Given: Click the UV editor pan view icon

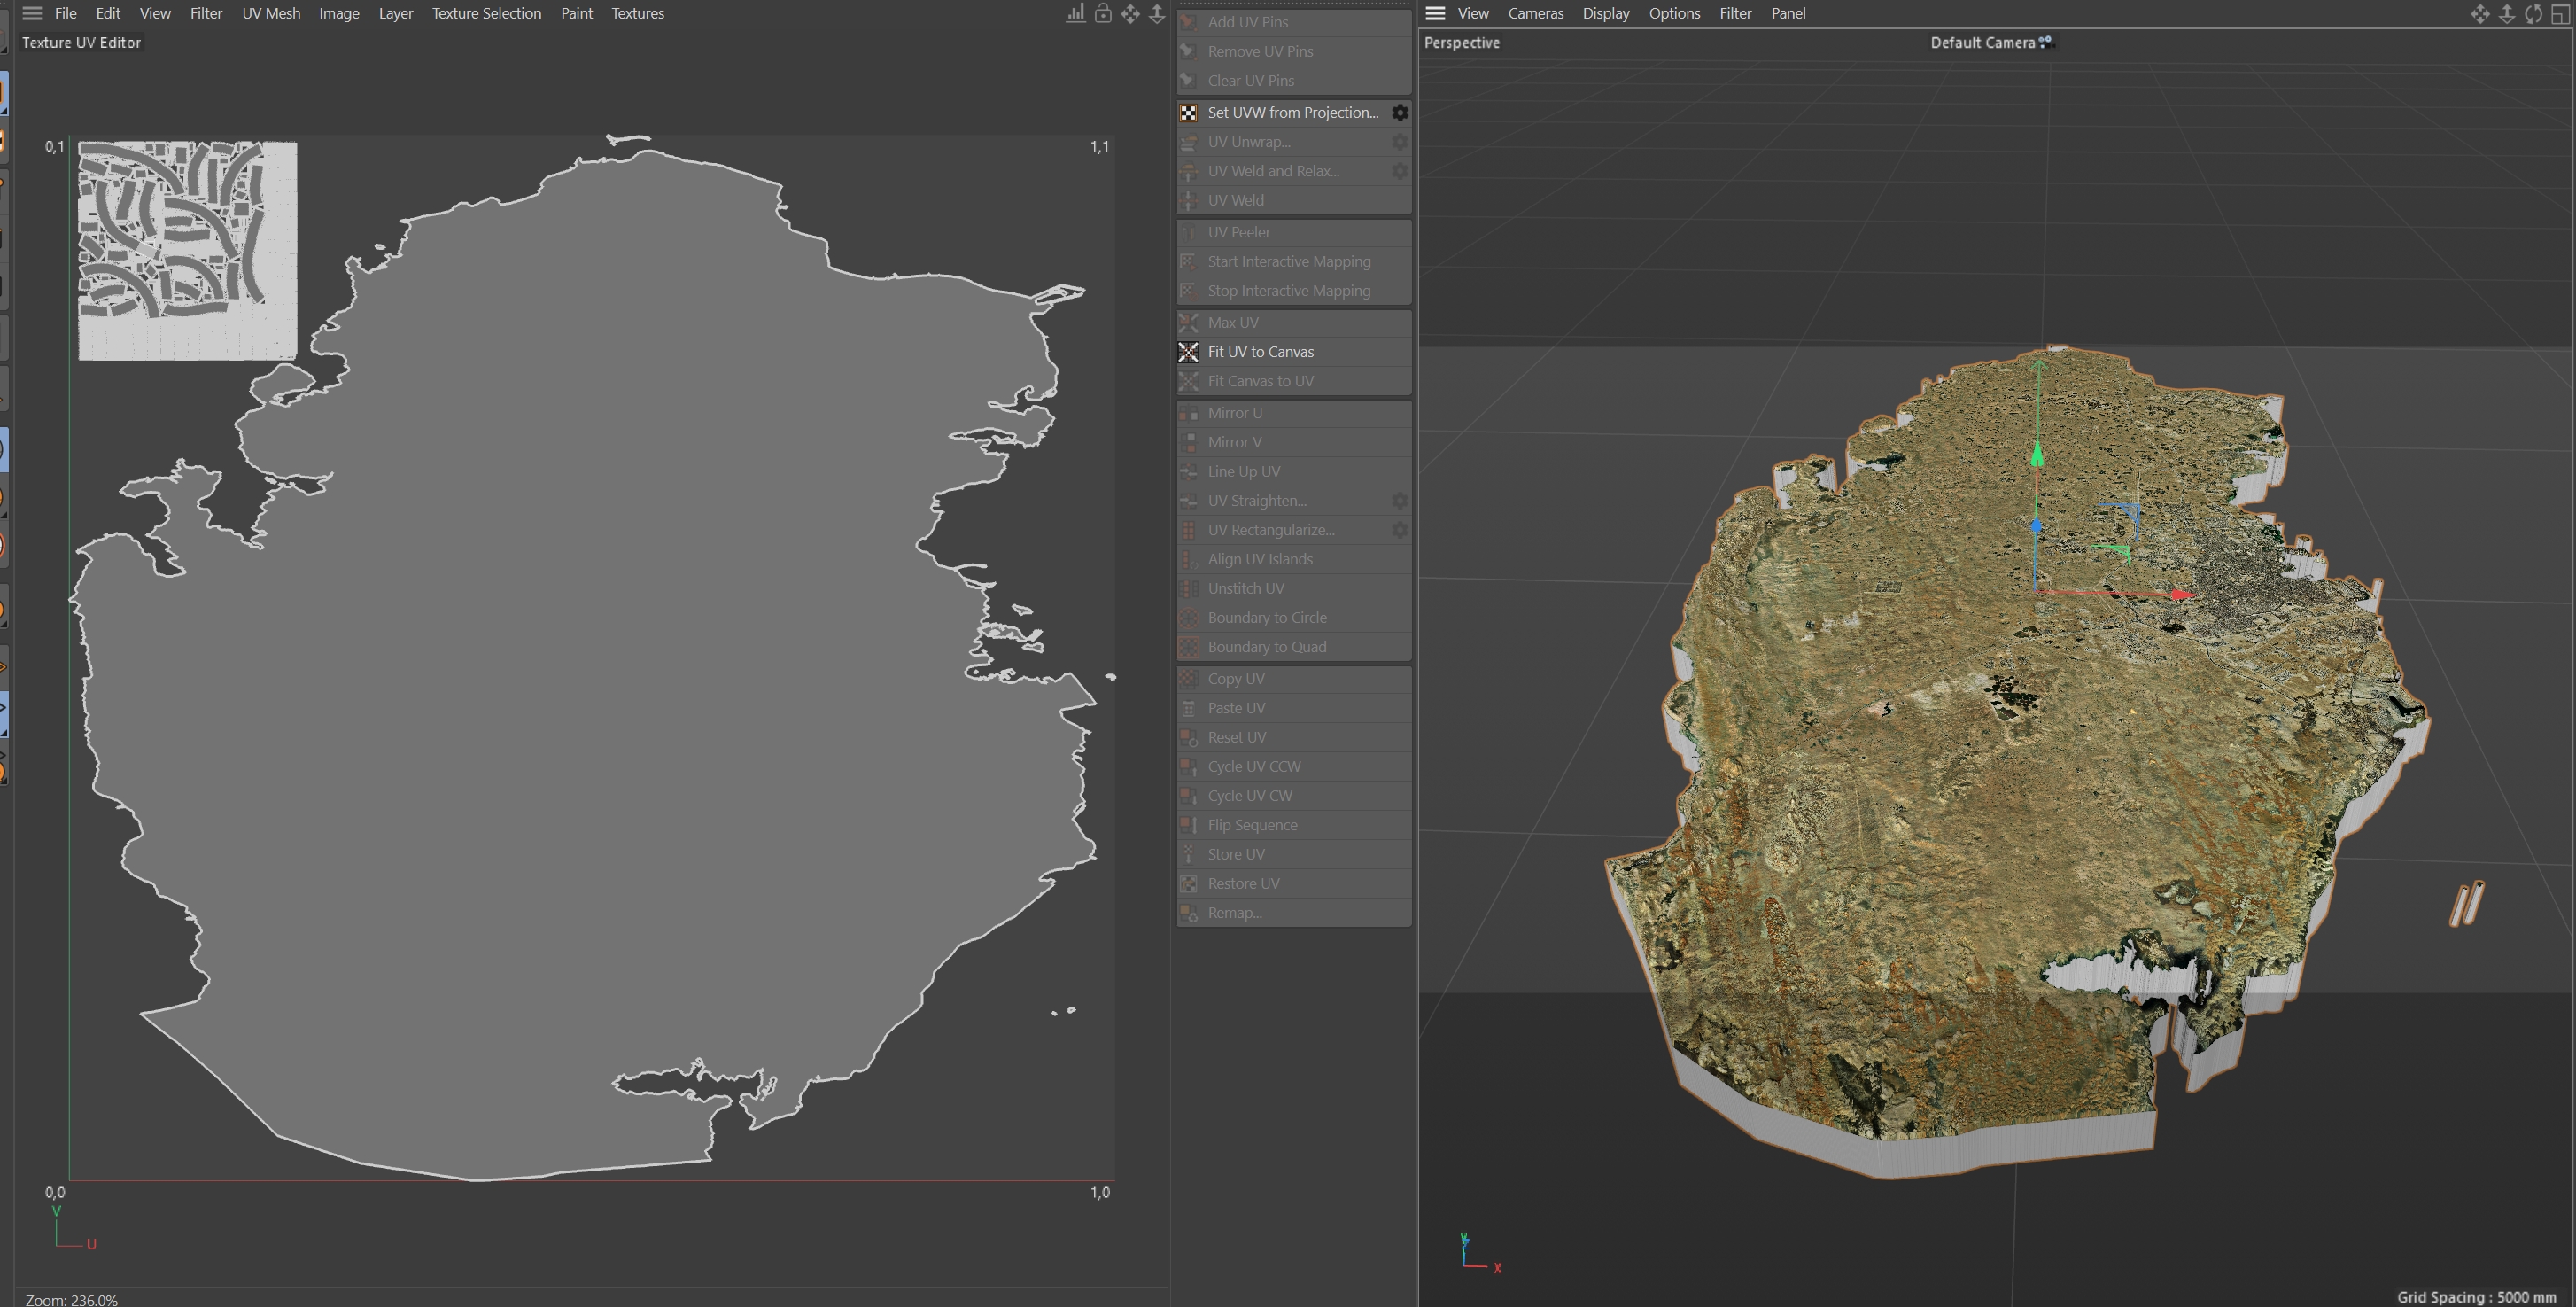Looking at the screenshot, I should (1130, 13).
